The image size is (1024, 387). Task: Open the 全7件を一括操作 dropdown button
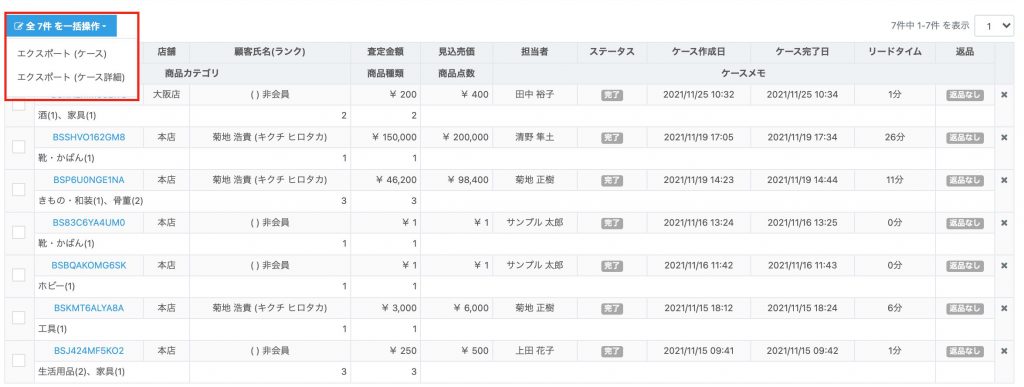[61, 26]
